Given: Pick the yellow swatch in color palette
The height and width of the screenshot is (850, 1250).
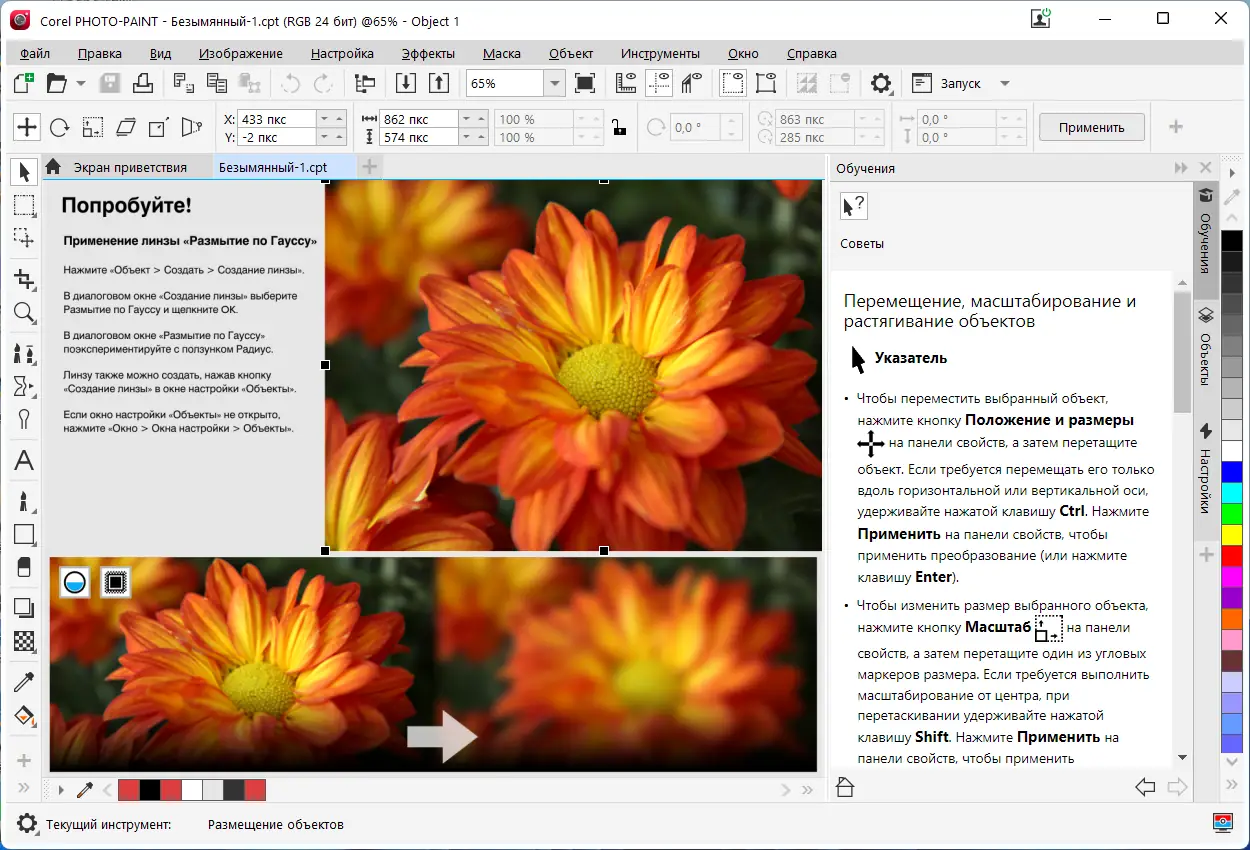Looking at the screenshot, I should (x=1232, y=534).
